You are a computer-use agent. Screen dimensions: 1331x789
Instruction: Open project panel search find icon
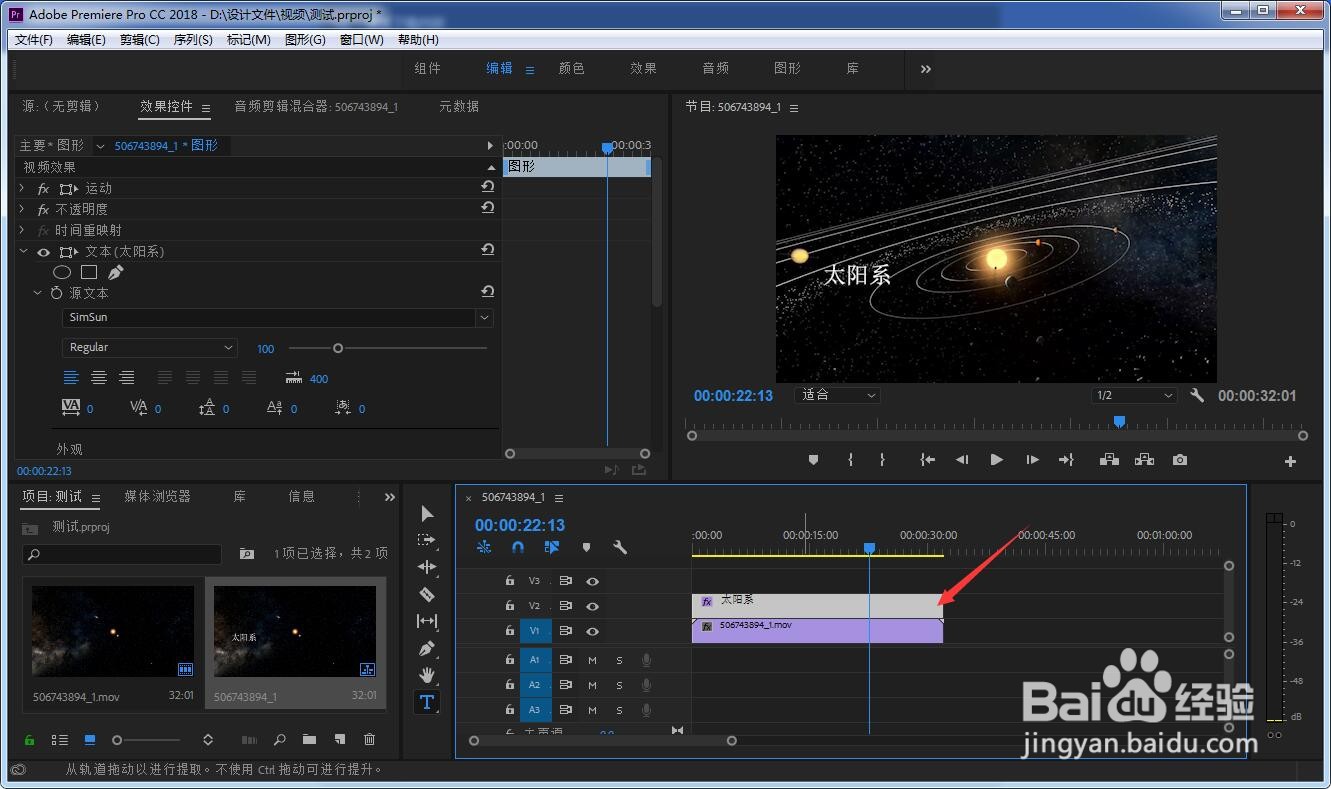pyautogui.click(x=280, y=740)
